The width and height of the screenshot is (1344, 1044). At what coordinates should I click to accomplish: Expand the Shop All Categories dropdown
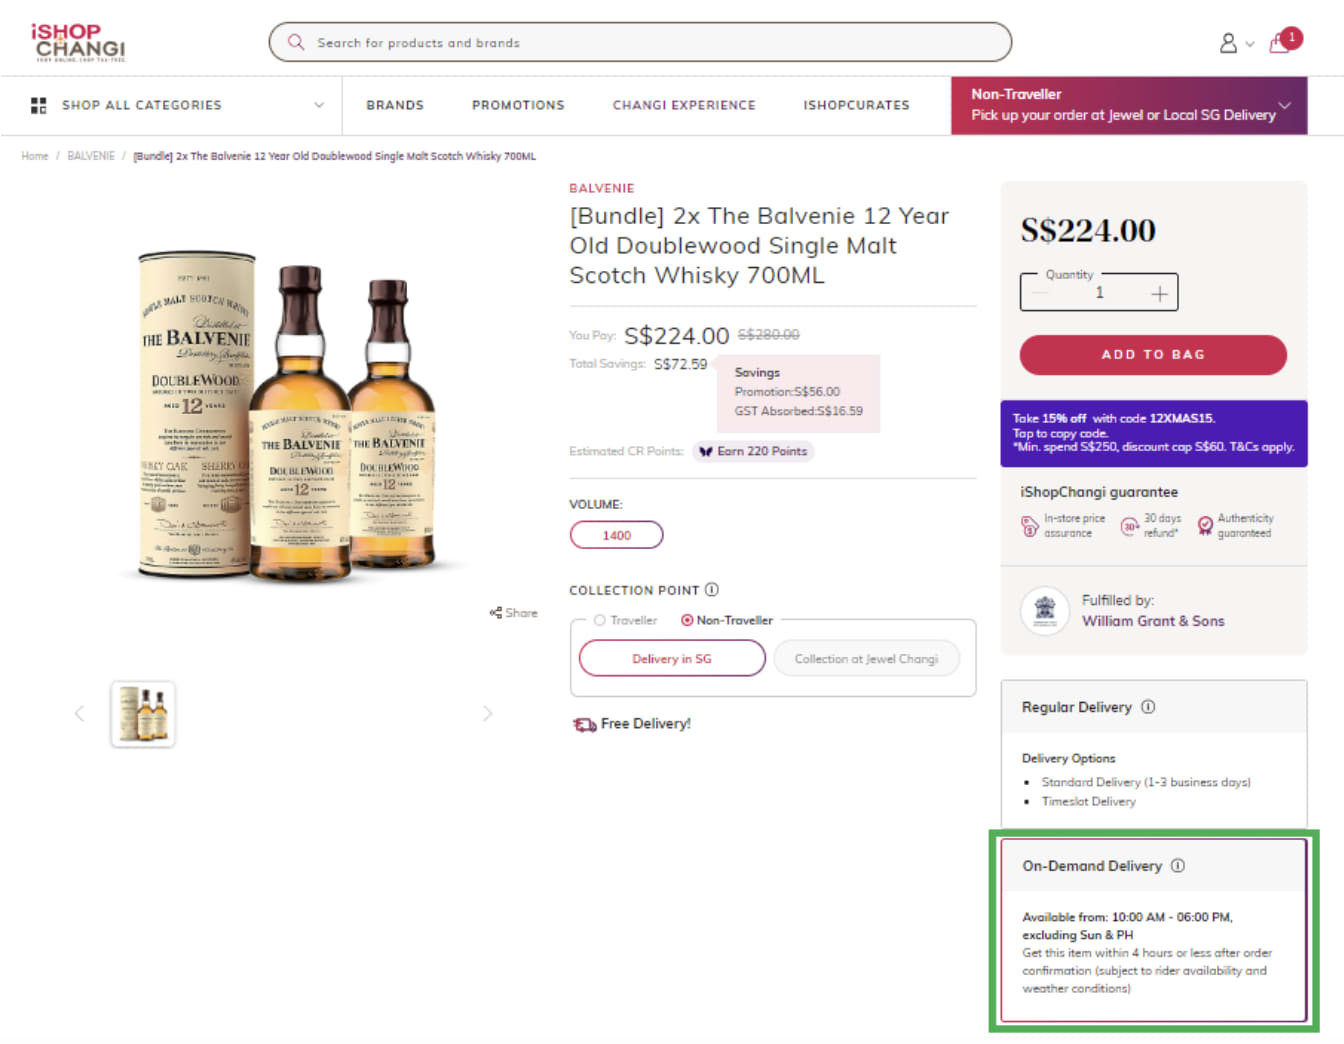(x=319, y=105)
